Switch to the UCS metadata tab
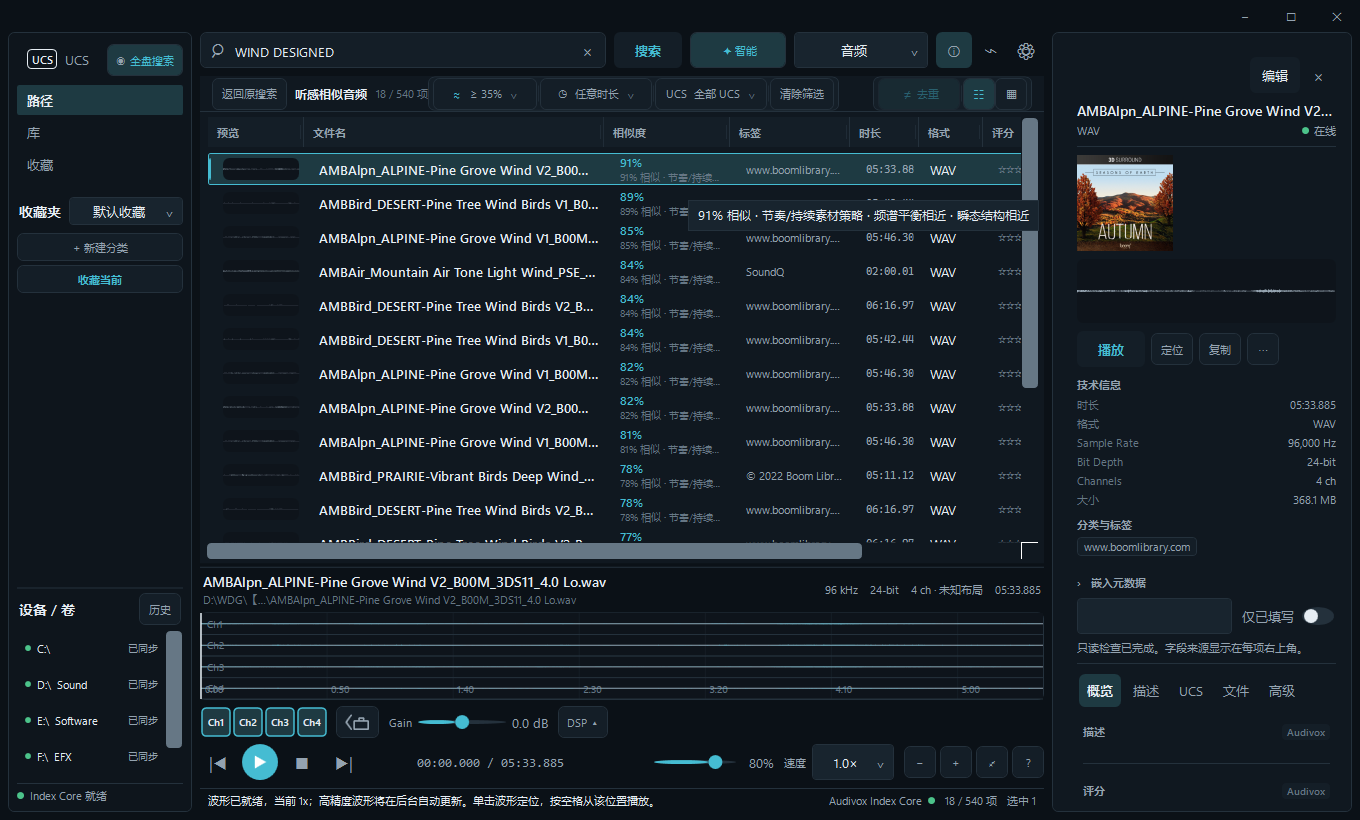 pyautogui.click(x=1191, y=691)
